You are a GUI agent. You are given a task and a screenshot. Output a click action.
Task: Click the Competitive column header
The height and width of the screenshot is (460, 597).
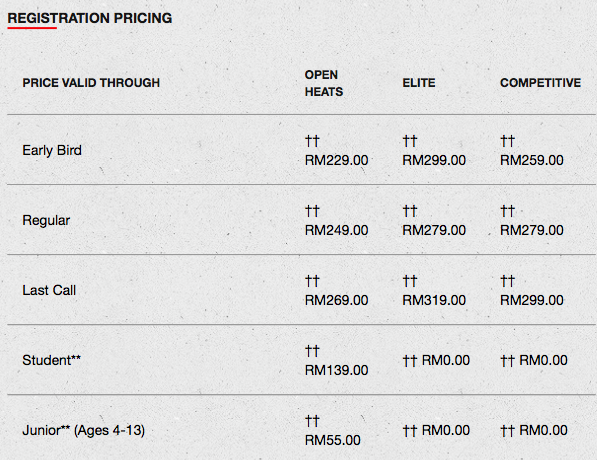coord(540,83)
